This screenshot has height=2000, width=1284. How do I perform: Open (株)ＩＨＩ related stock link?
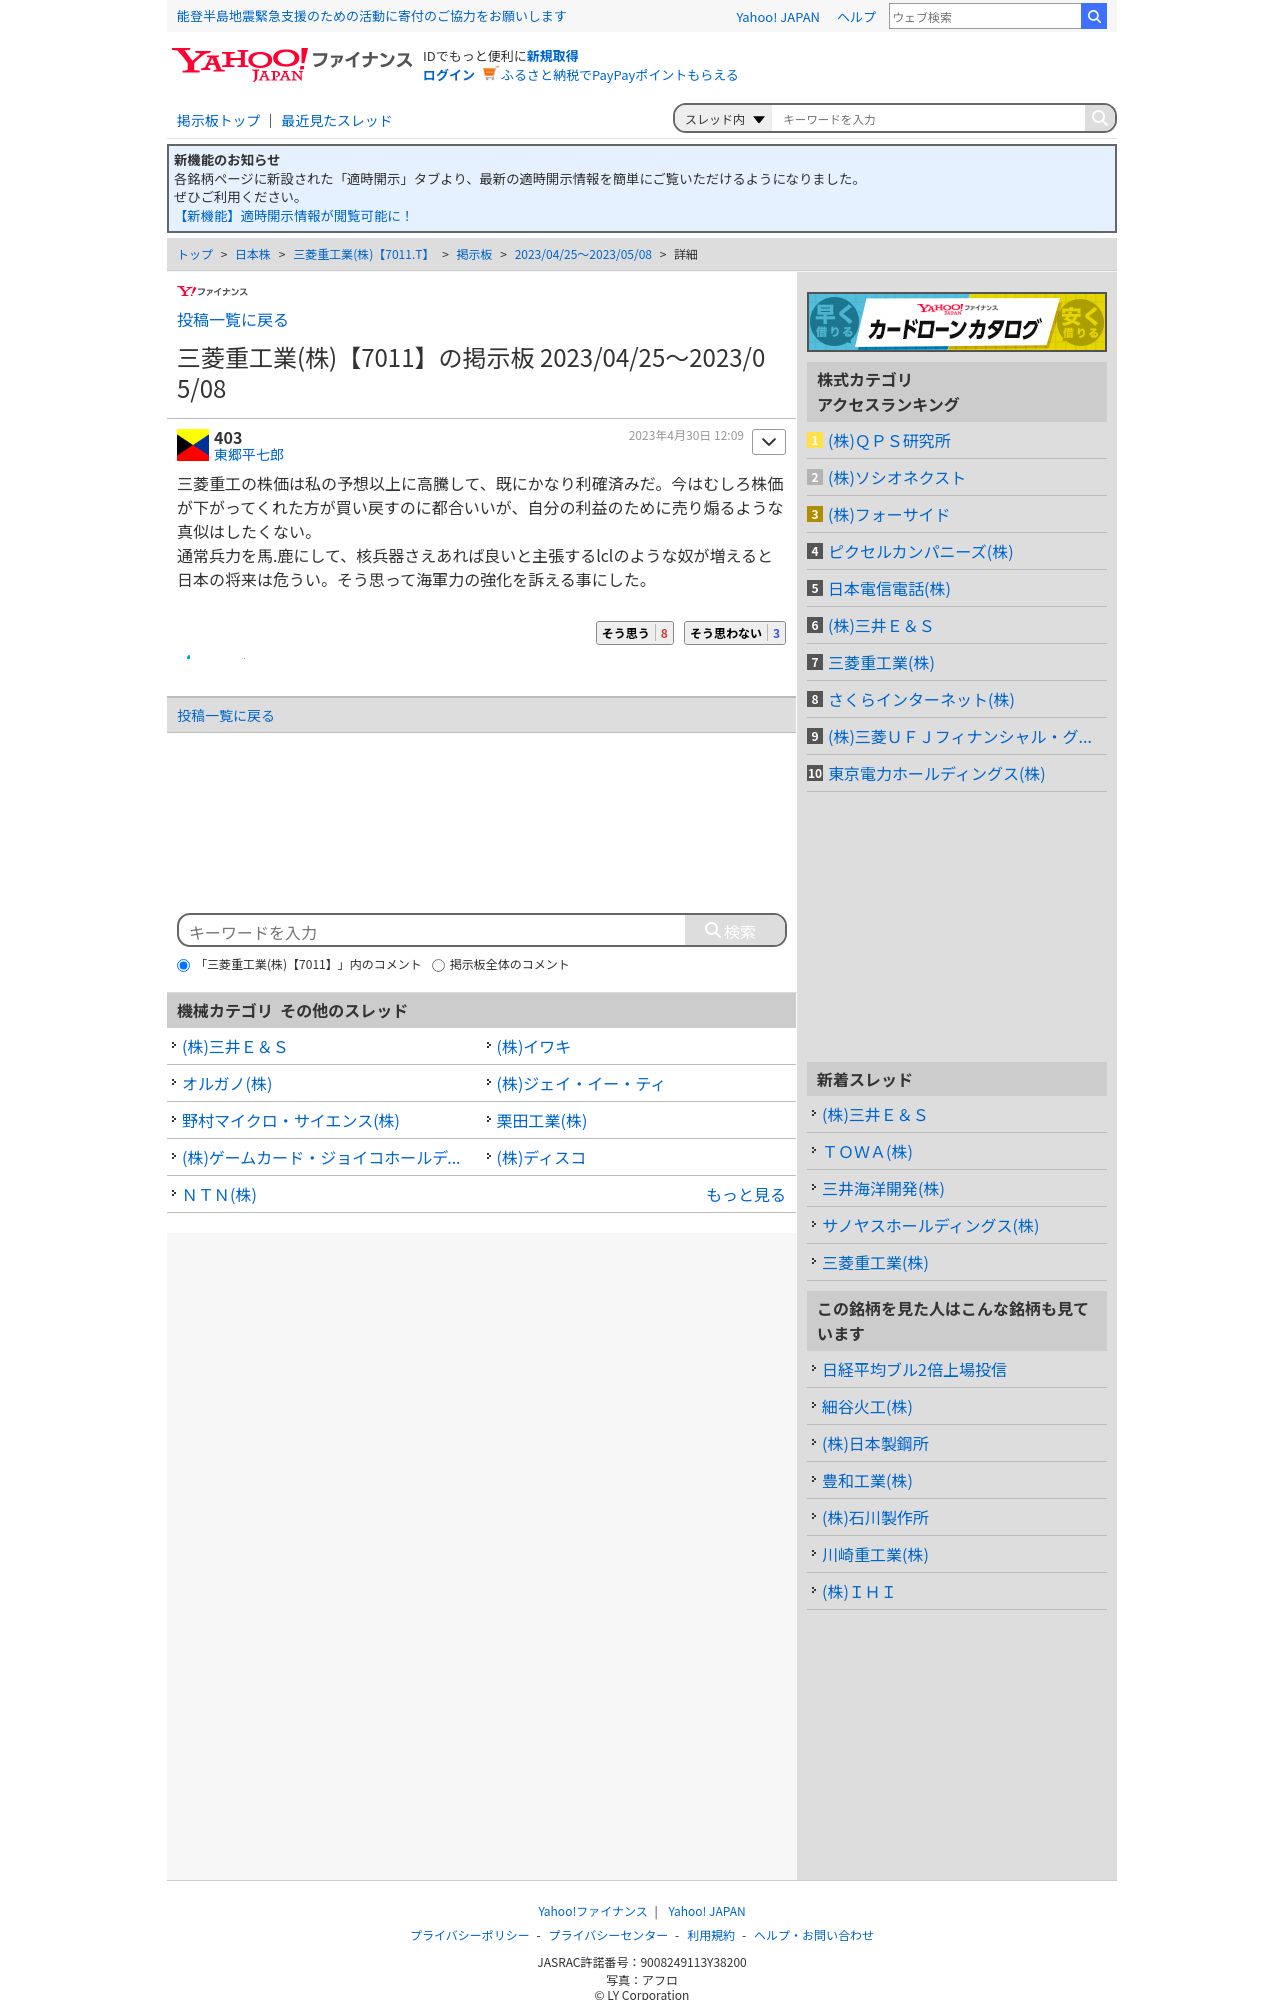point(858,1592)
